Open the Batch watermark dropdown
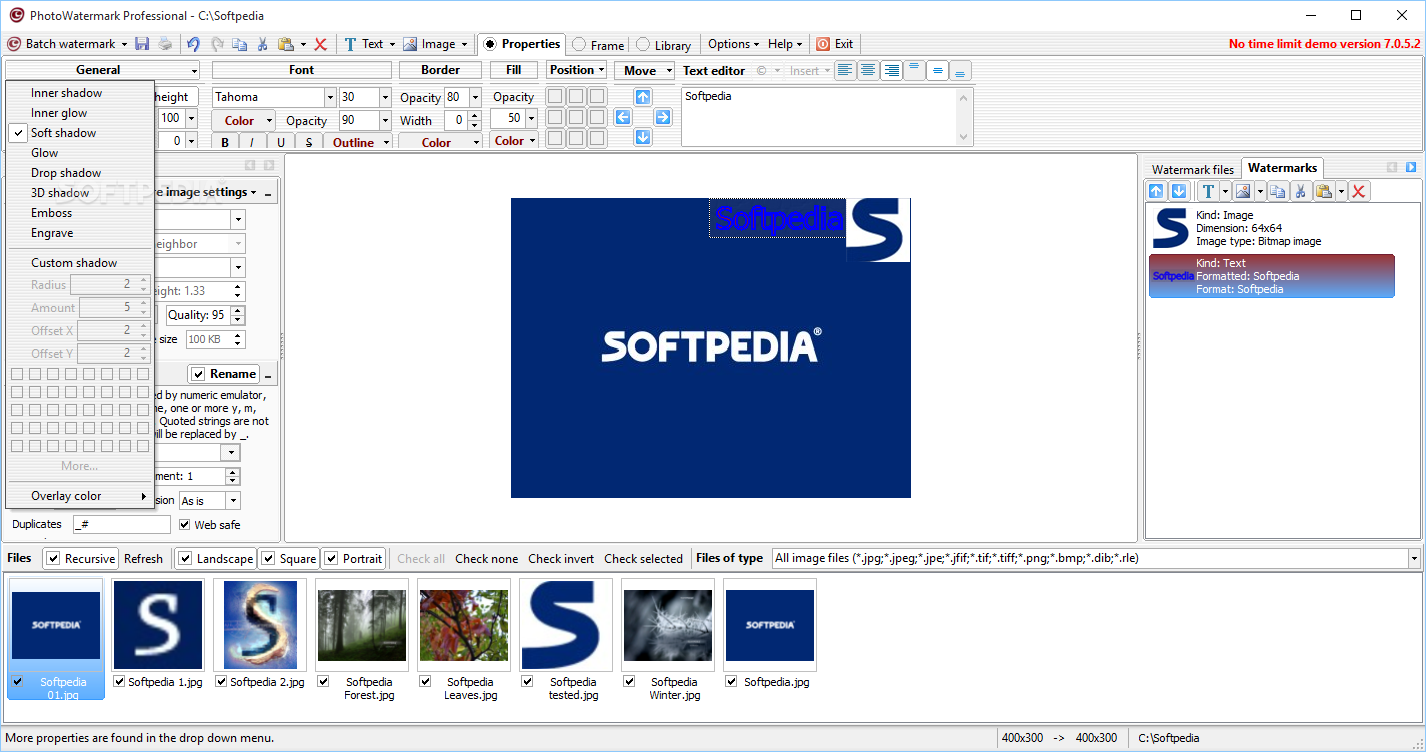Viewport: 1426px width, 752px height. point(124,44)
